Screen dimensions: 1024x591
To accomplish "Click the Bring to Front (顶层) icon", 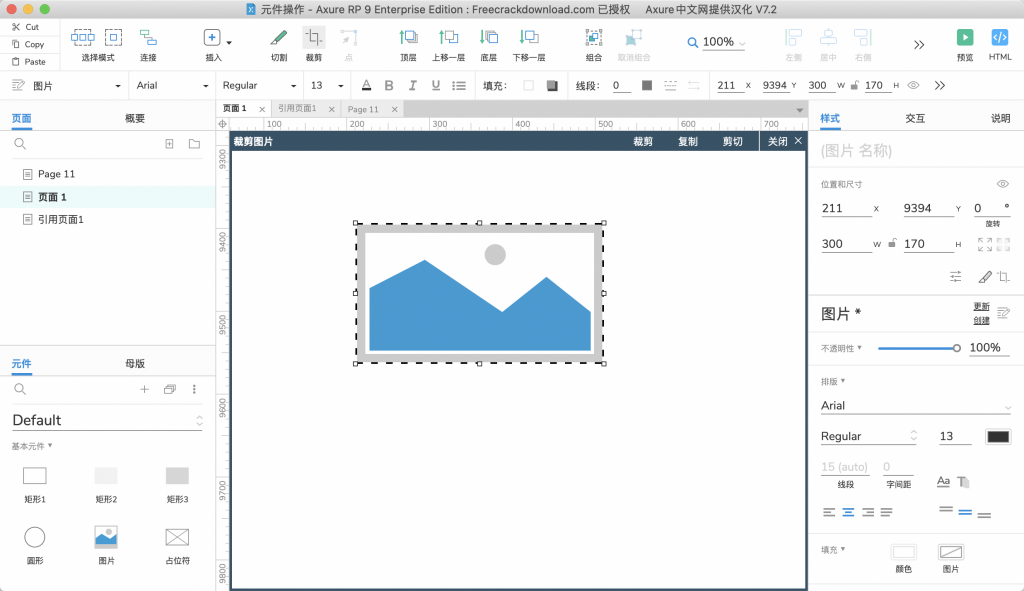I will 408,38.
